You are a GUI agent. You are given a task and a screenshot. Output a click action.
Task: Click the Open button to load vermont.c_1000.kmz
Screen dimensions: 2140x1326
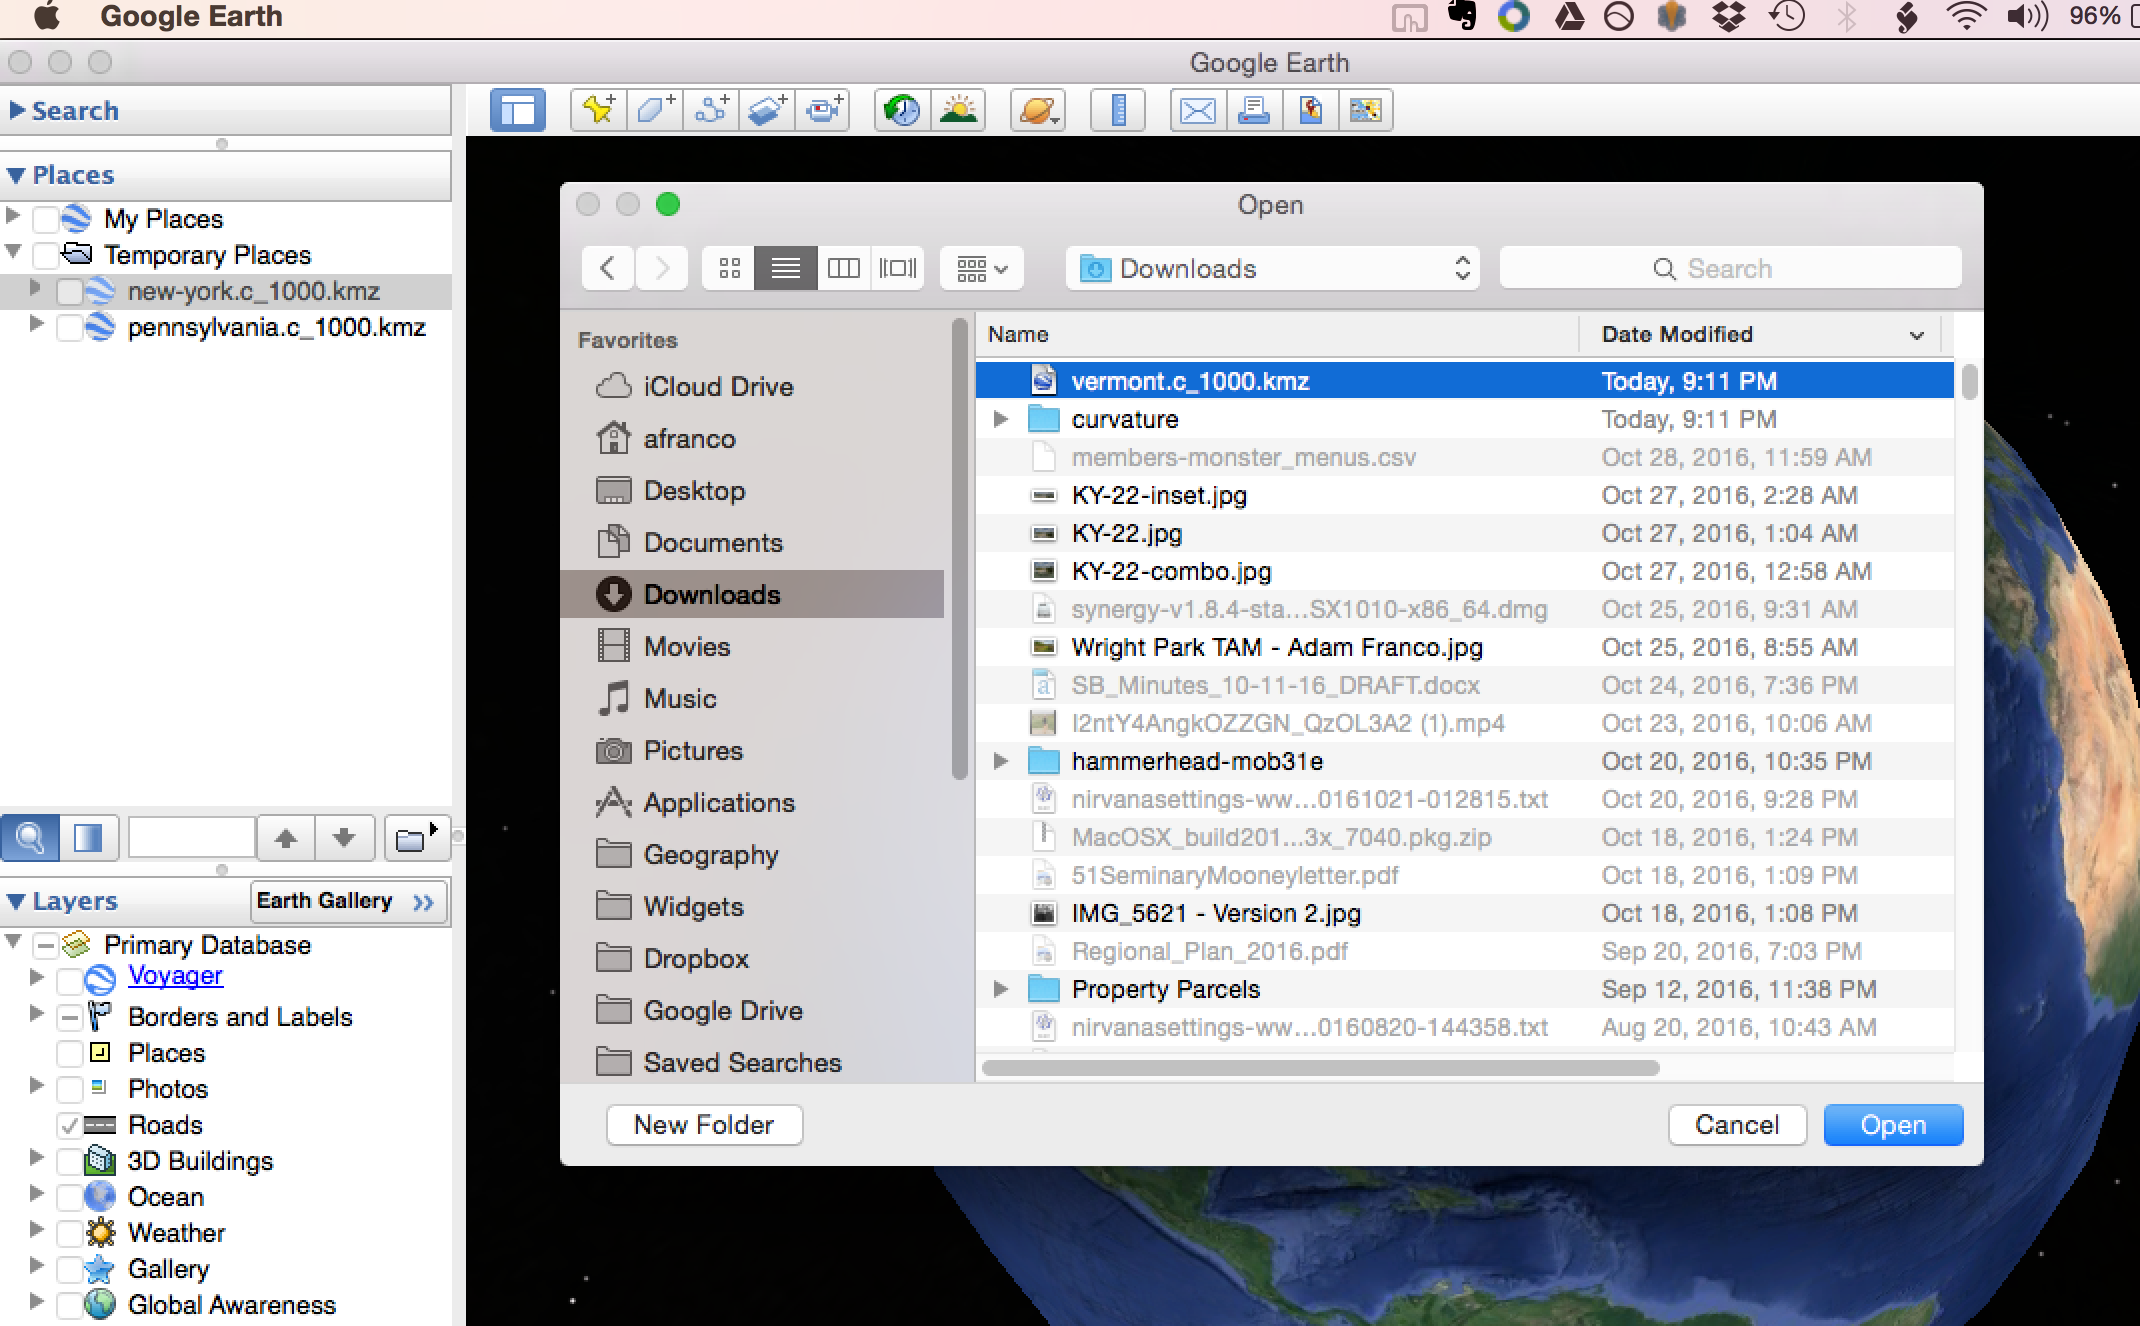[1892, 1125]
